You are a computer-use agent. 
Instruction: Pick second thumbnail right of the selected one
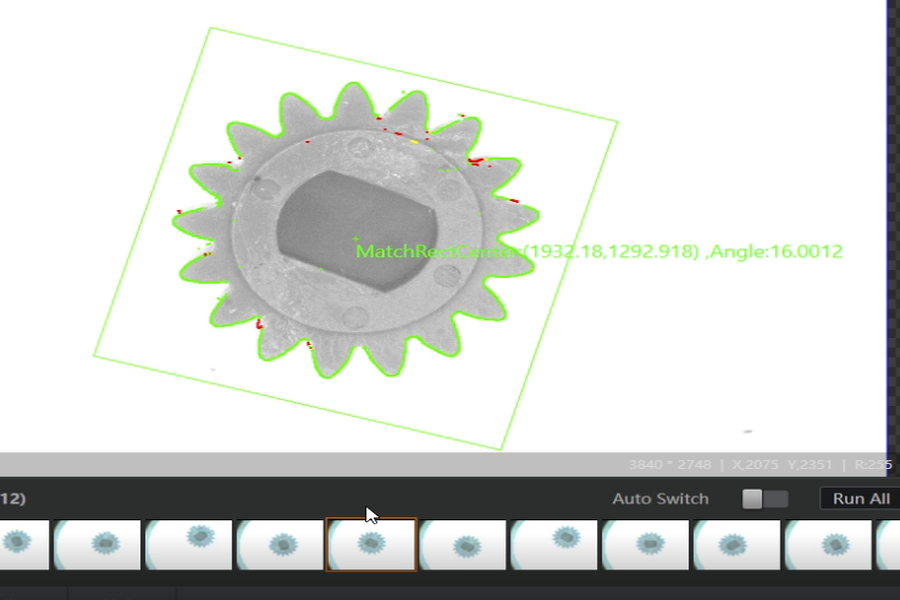click(555, 545)
